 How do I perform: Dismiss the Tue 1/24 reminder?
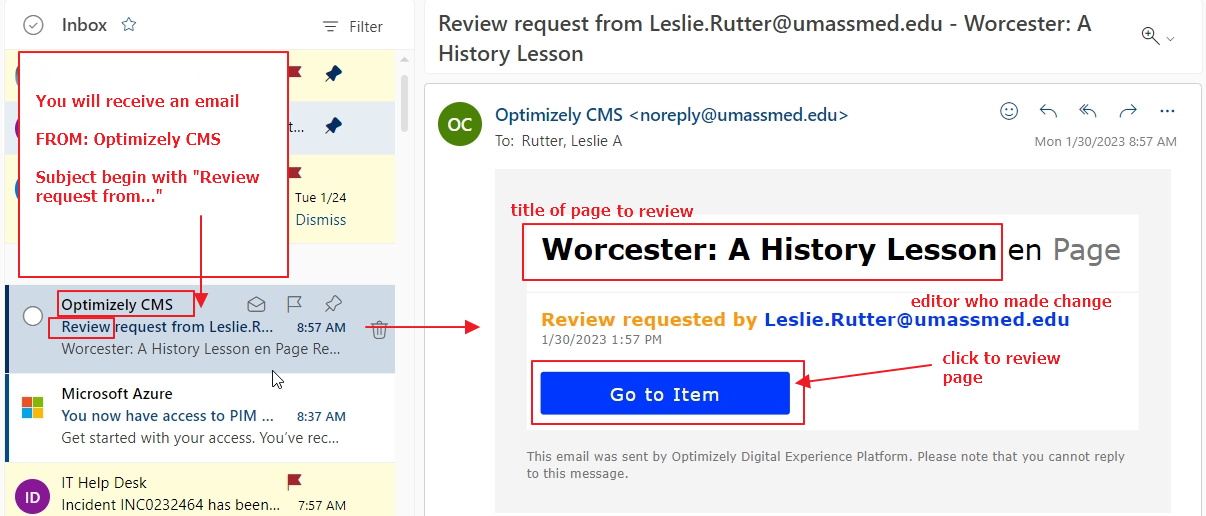[321, 220]
